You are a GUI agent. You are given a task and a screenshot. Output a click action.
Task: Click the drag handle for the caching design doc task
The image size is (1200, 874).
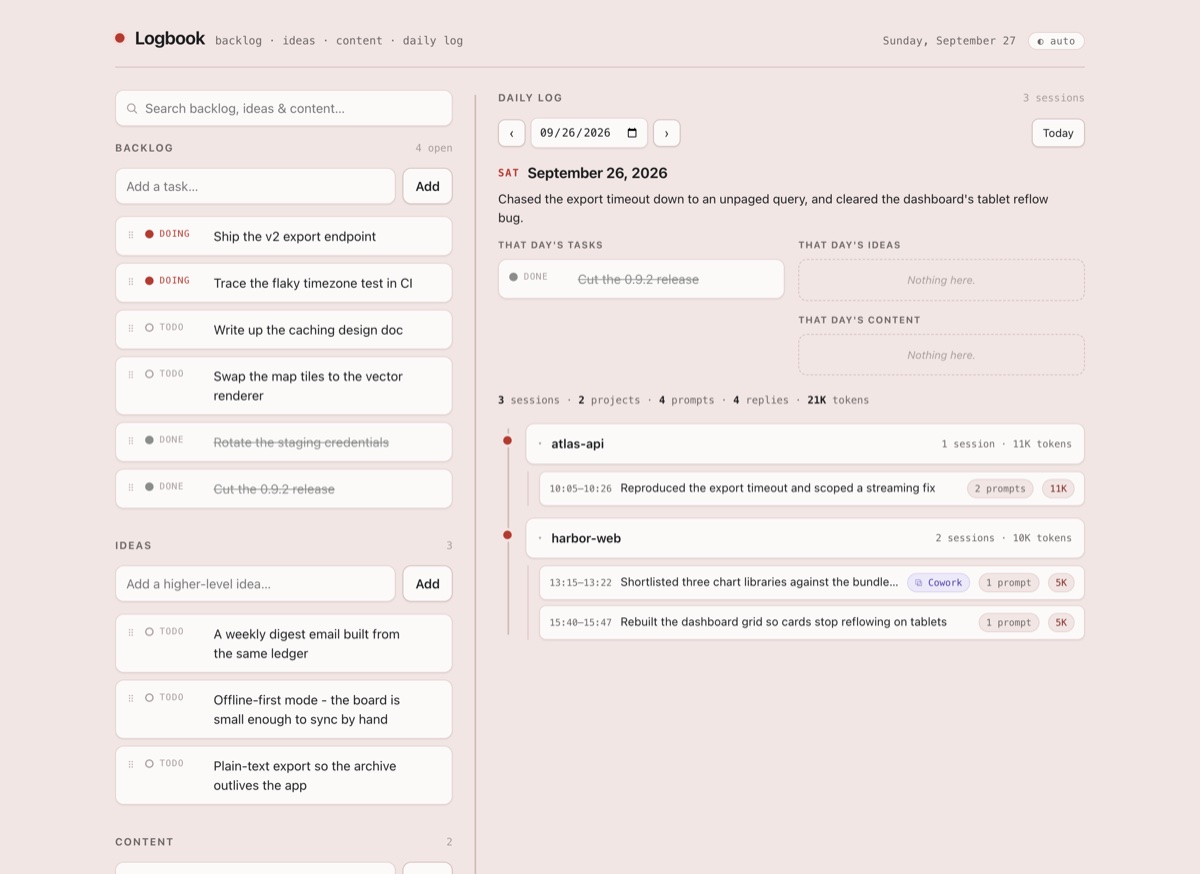point(131,328)
